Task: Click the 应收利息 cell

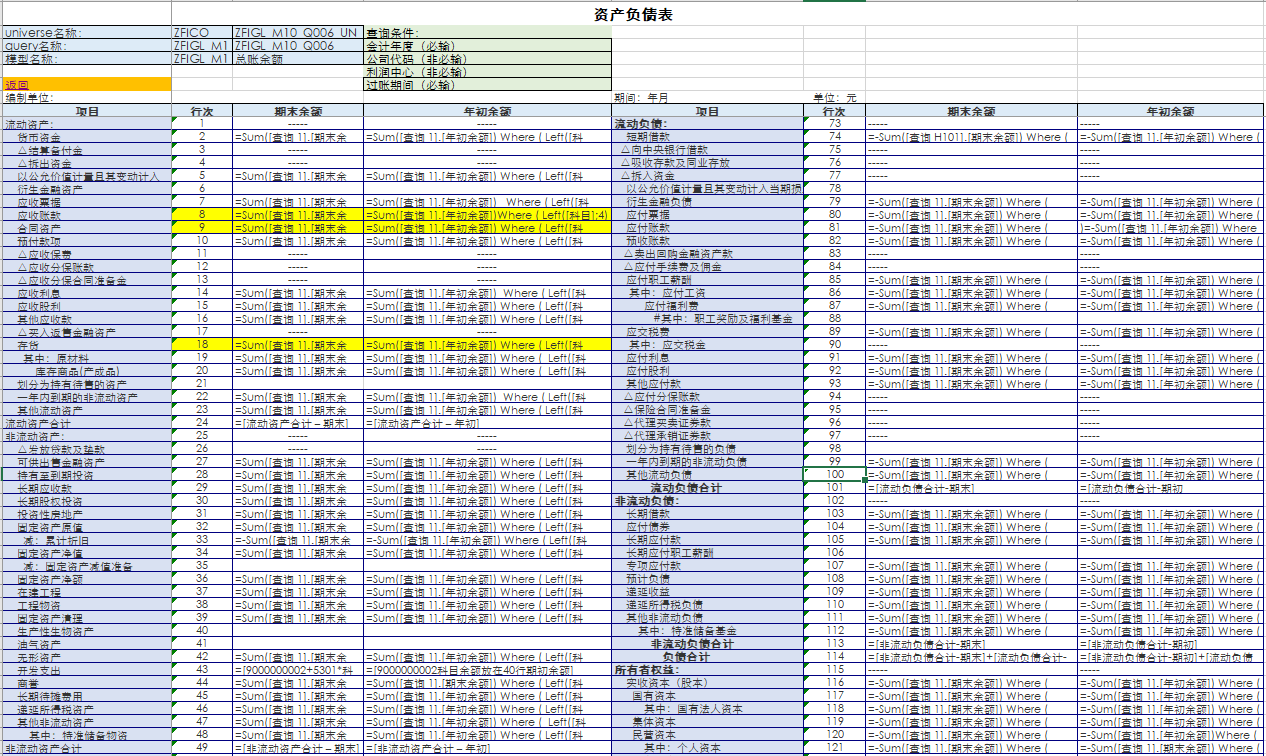Action: tap(87, 293)
